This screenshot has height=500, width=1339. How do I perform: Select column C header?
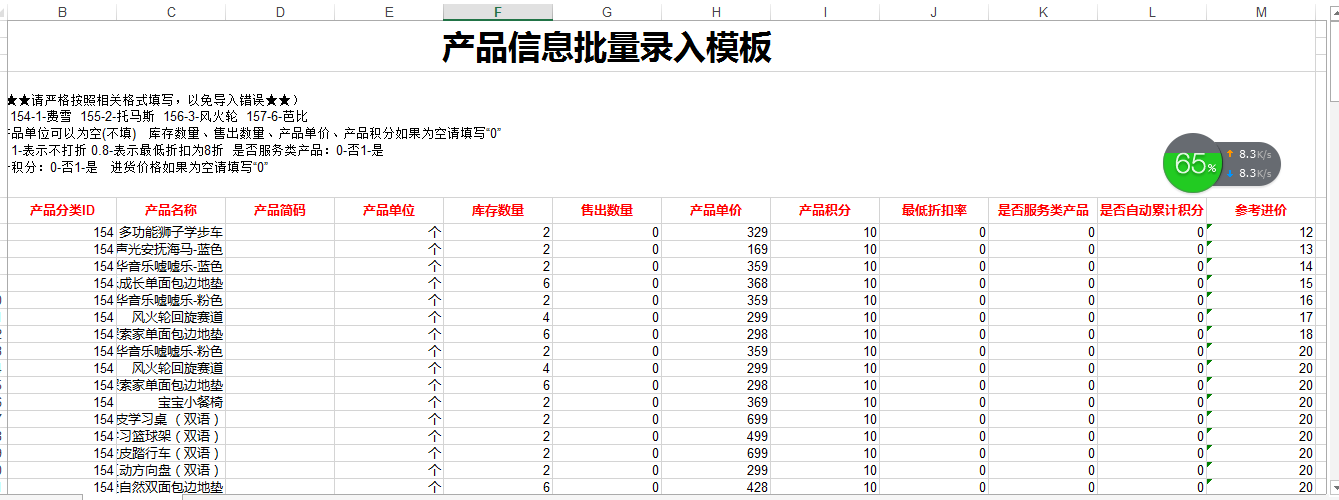coord(171,12)
